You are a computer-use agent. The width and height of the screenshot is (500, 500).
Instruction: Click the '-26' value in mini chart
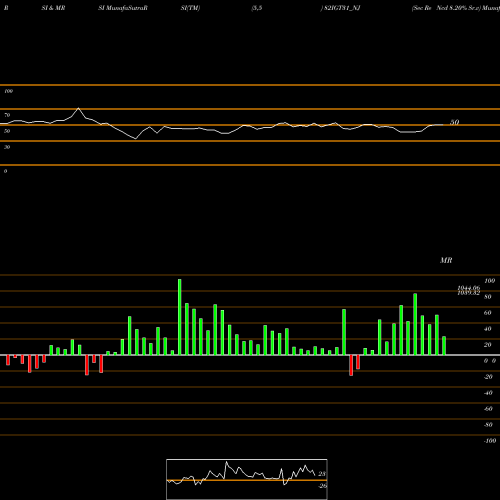322,486
